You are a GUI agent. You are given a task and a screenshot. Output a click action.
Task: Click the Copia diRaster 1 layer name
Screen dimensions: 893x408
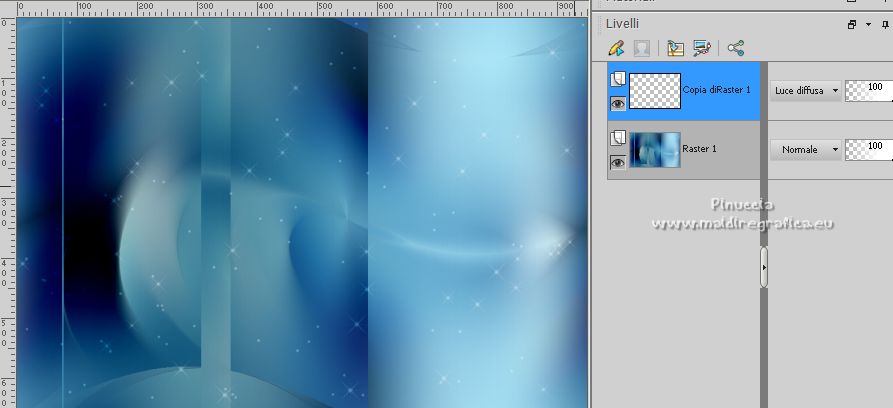coord(716,90)
